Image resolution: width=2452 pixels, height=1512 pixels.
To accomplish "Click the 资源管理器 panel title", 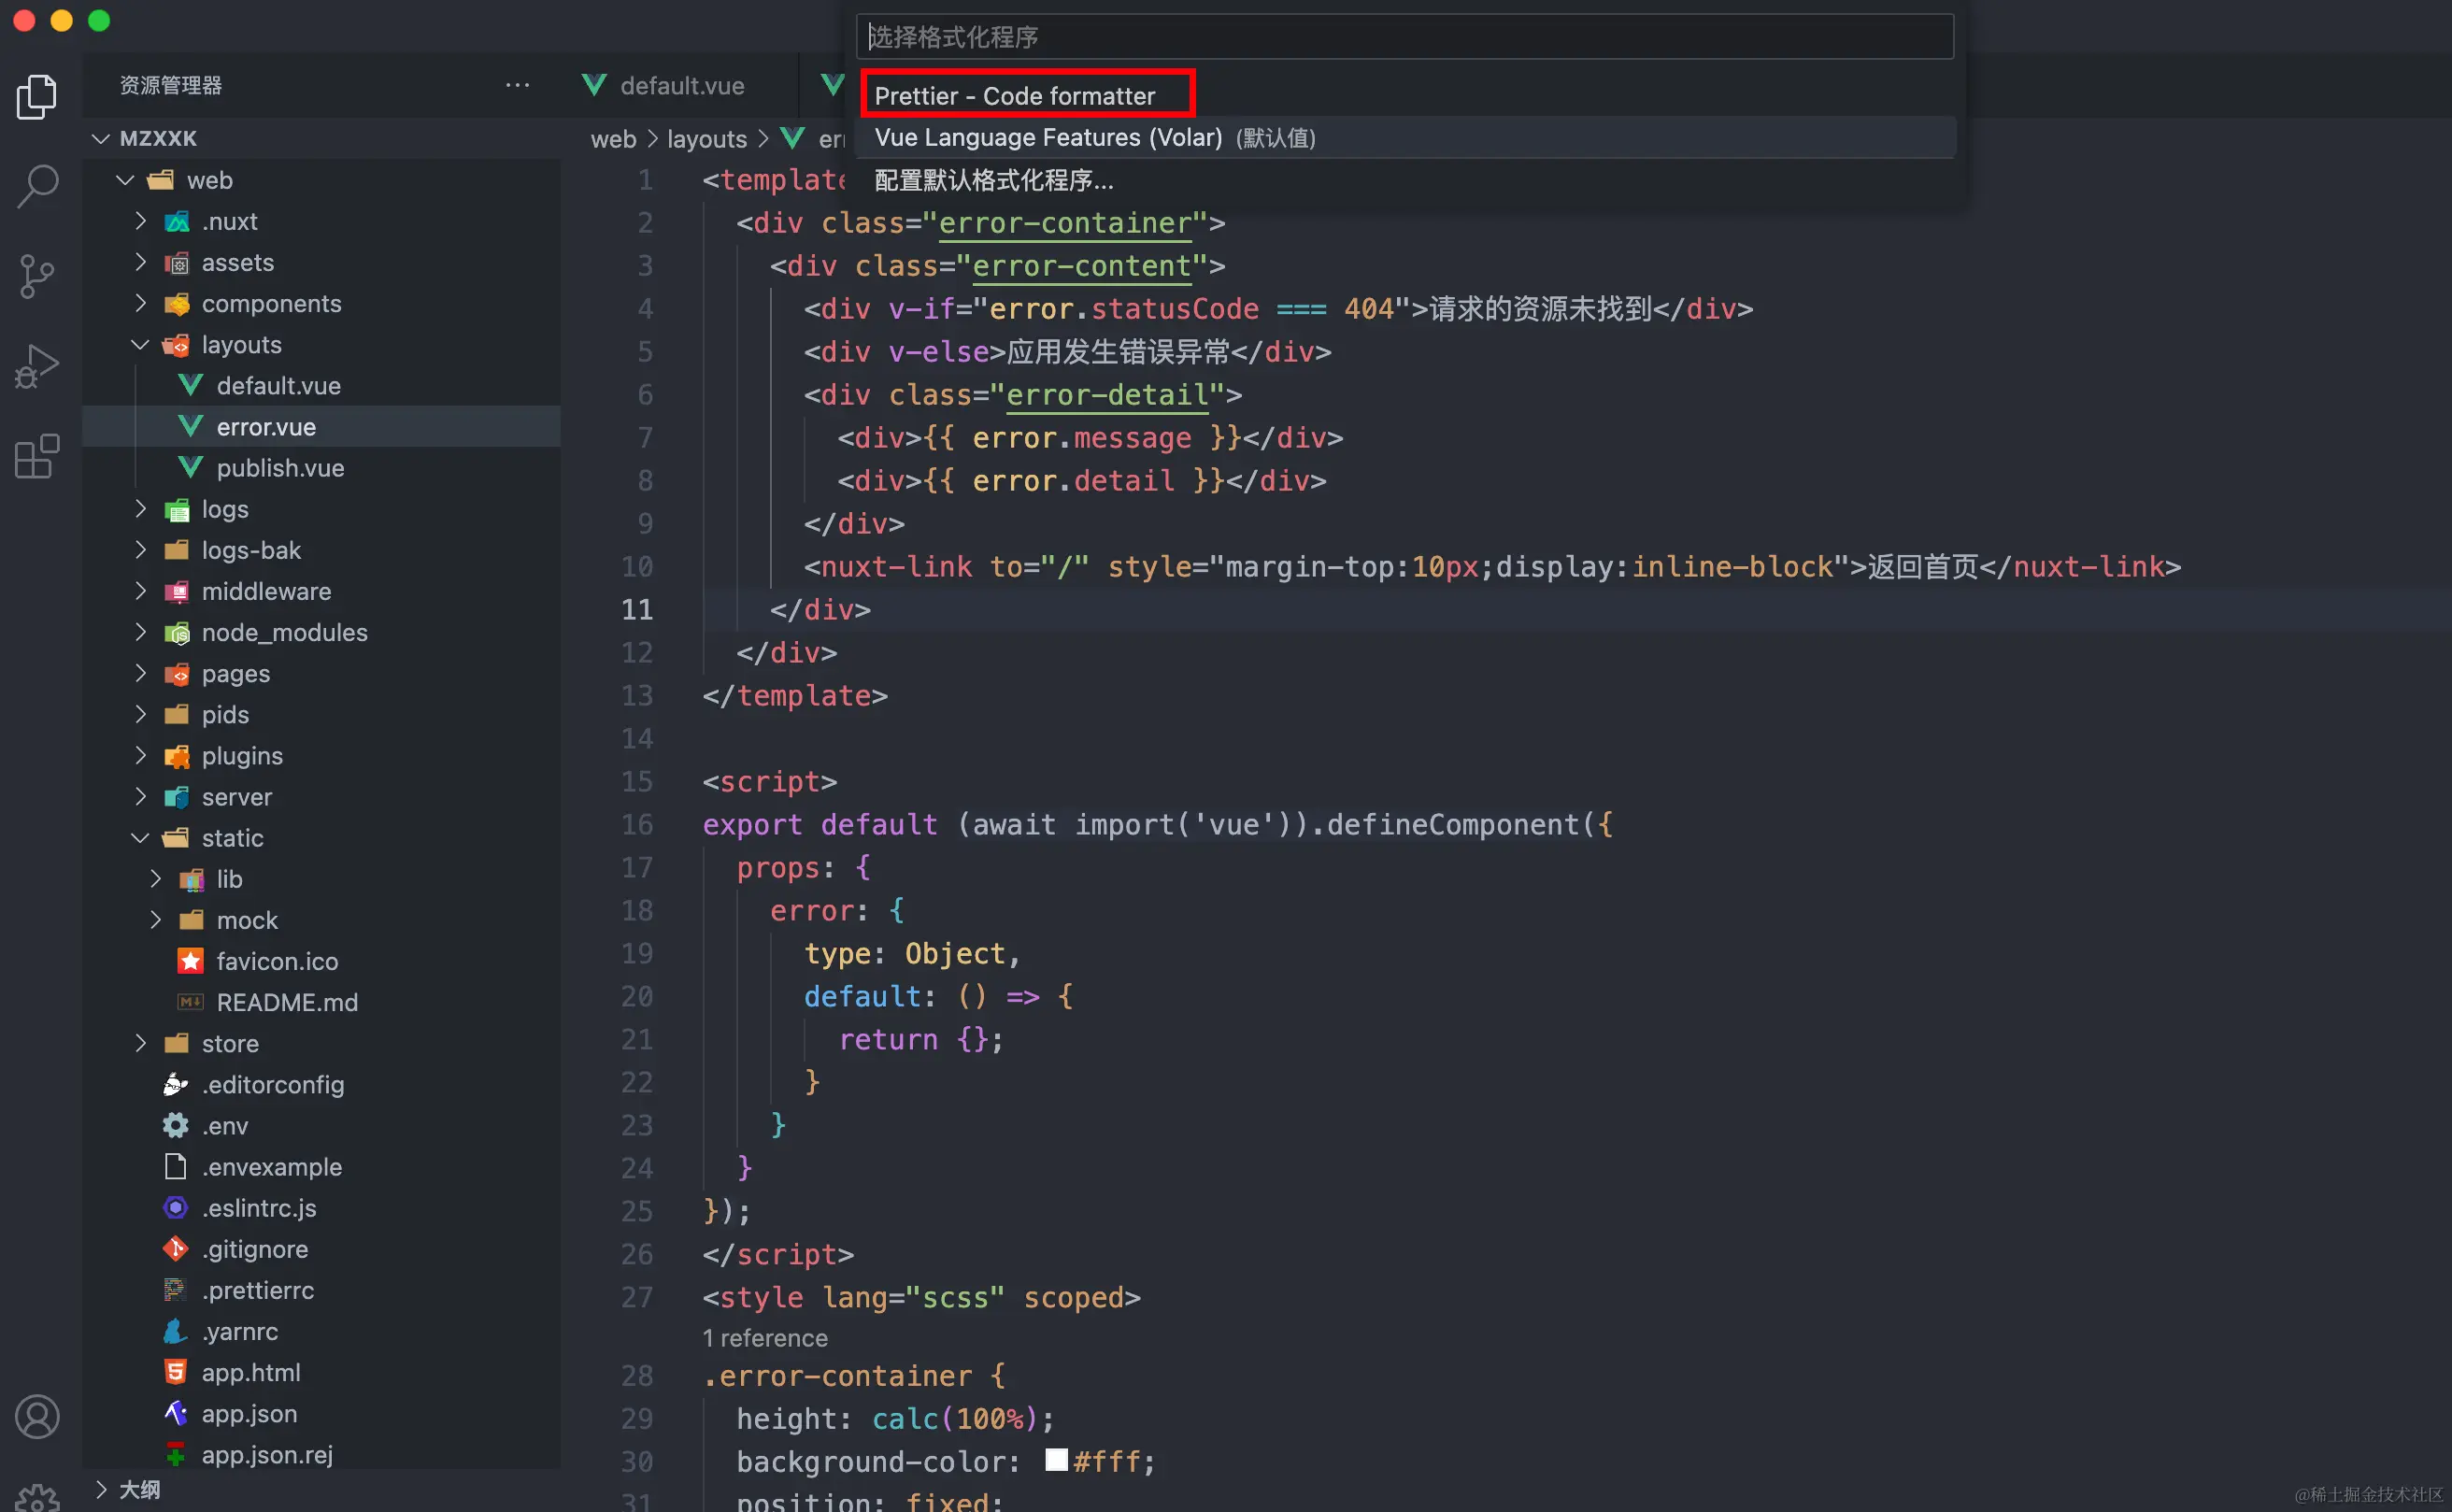I will tap(171, 85).
